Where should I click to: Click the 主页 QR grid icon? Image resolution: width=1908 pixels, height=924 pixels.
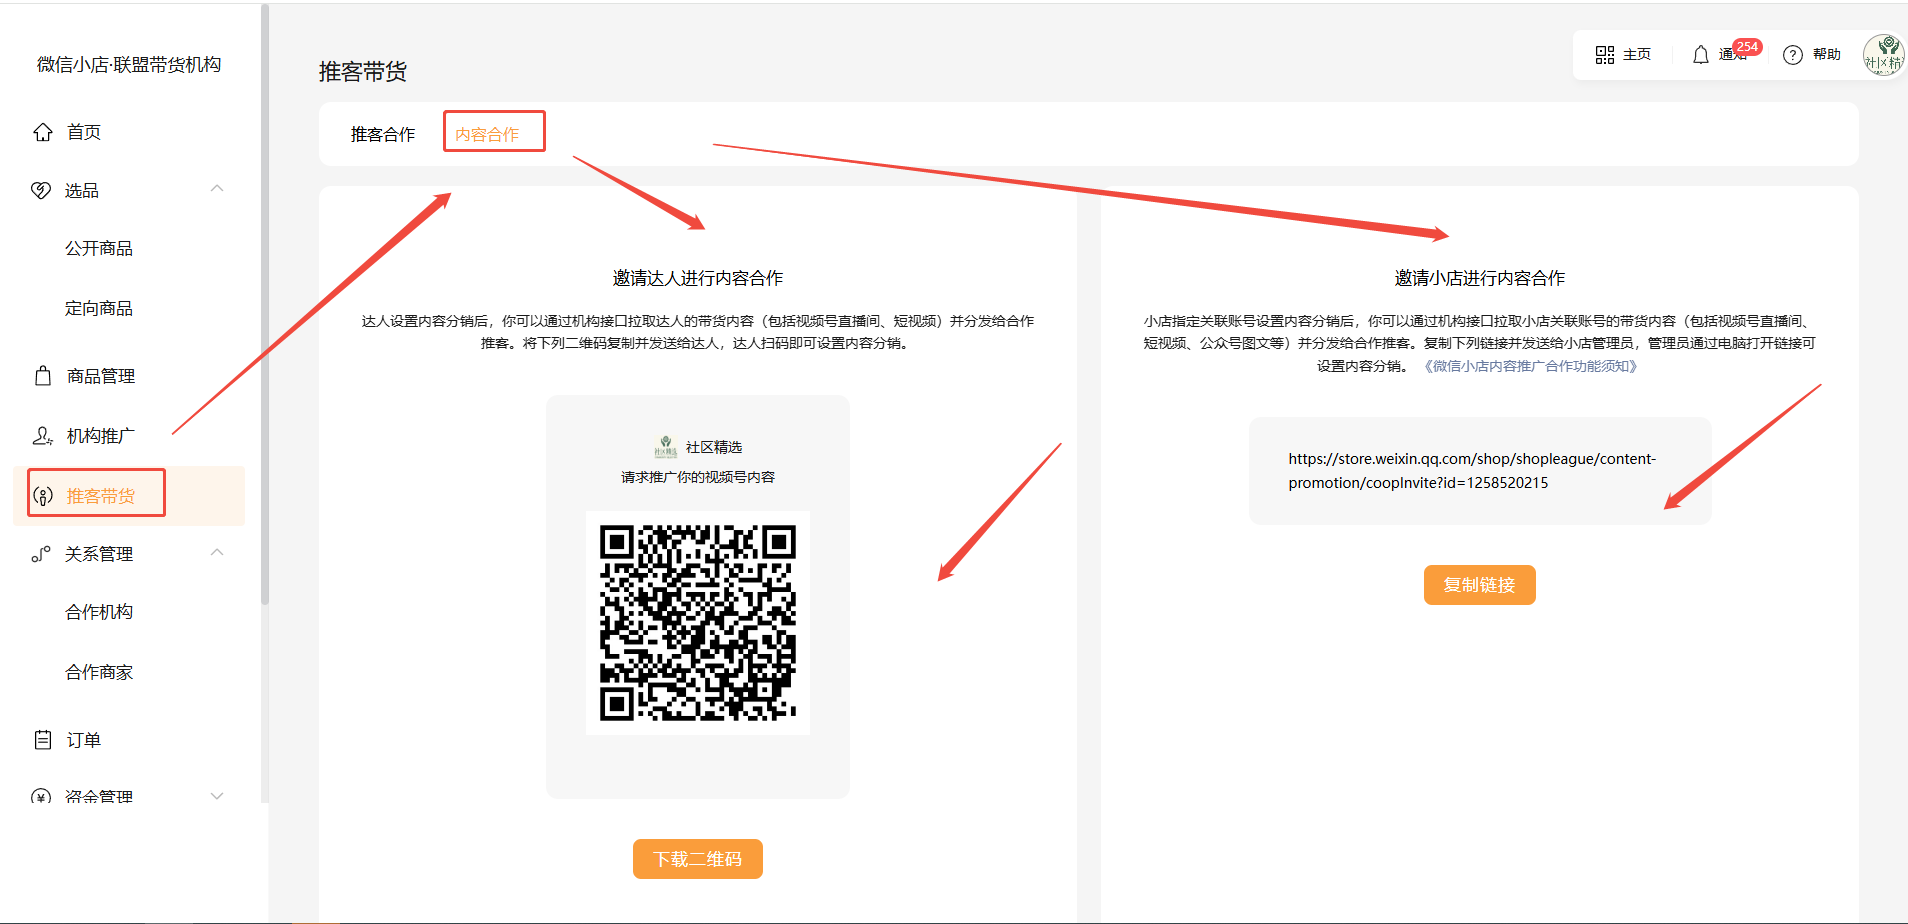1605,55
